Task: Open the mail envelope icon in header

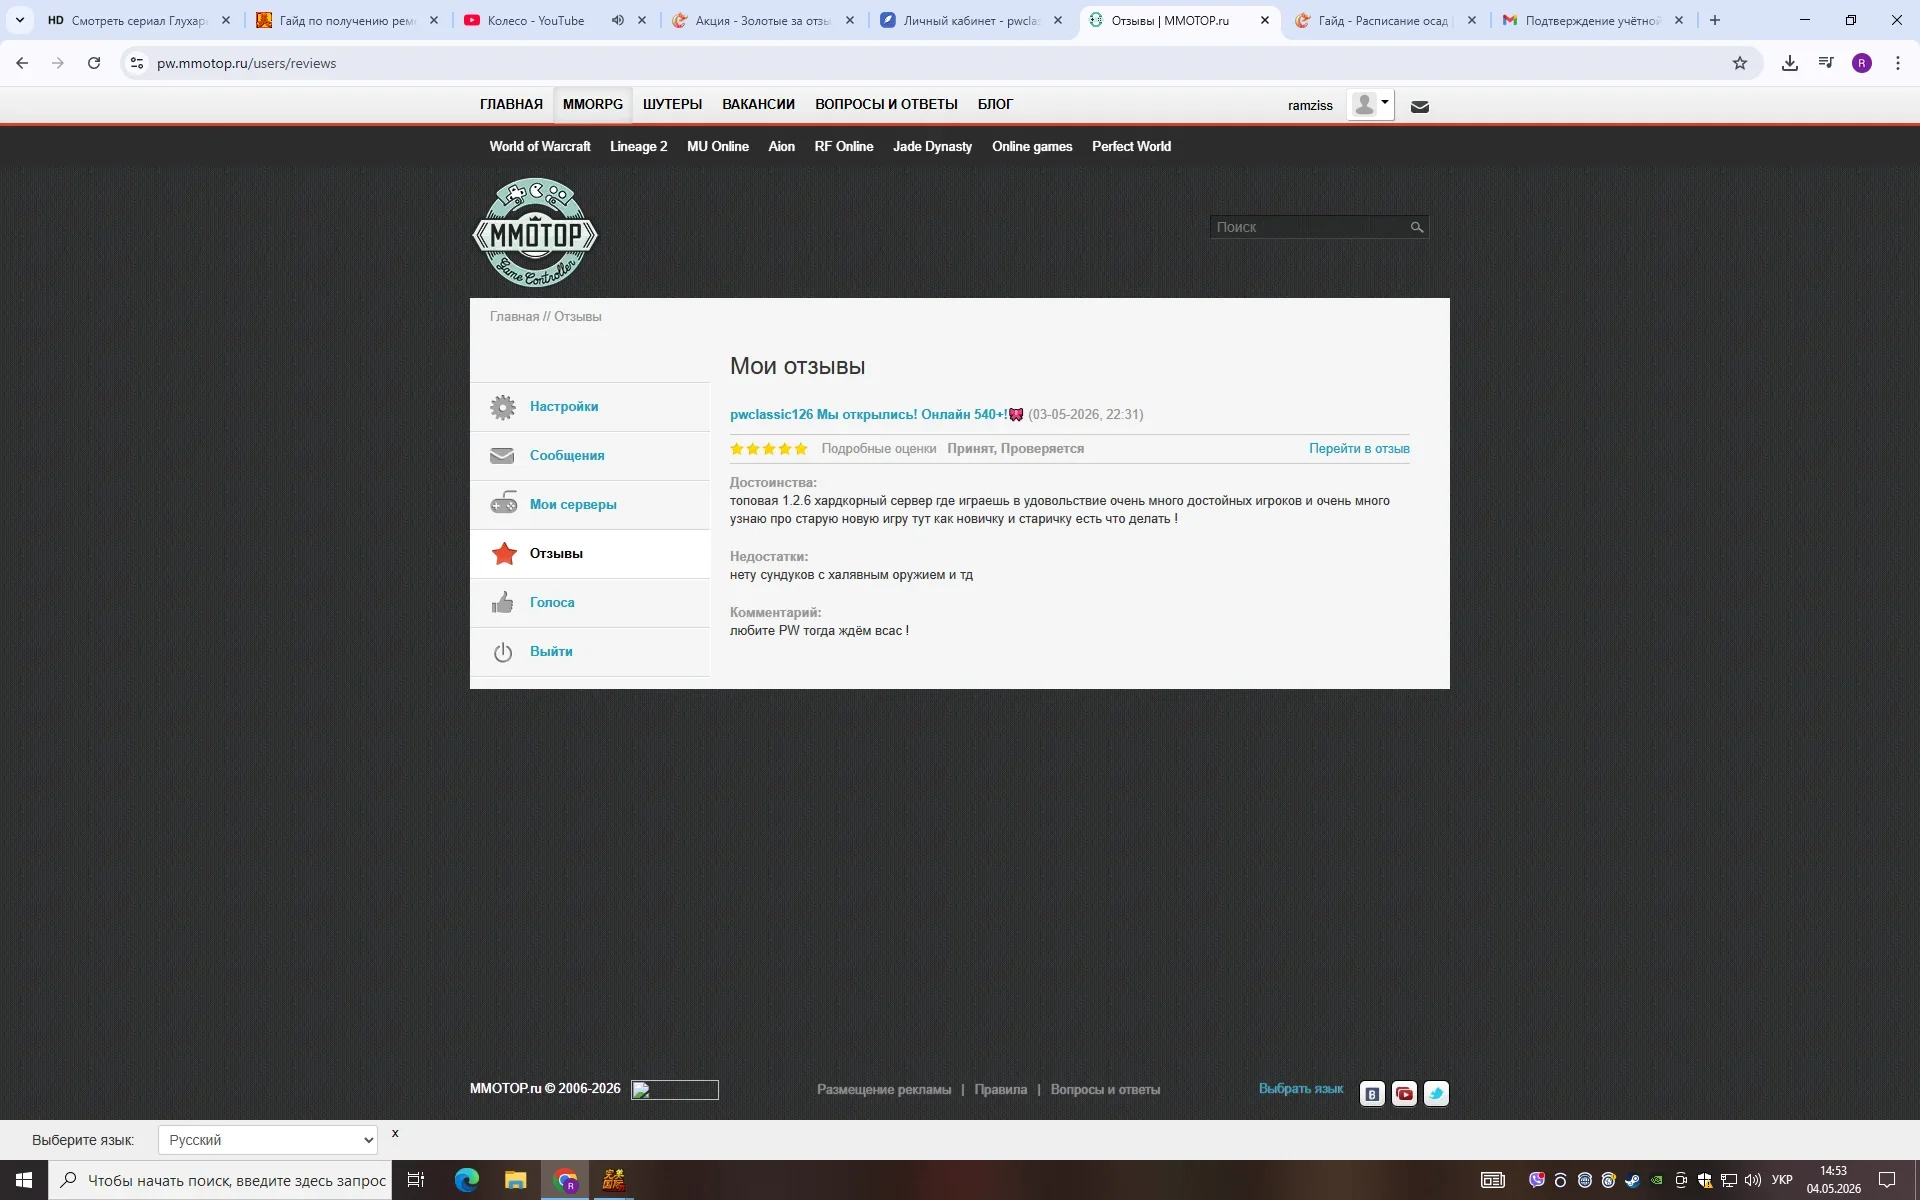Action: [1419, 107]
